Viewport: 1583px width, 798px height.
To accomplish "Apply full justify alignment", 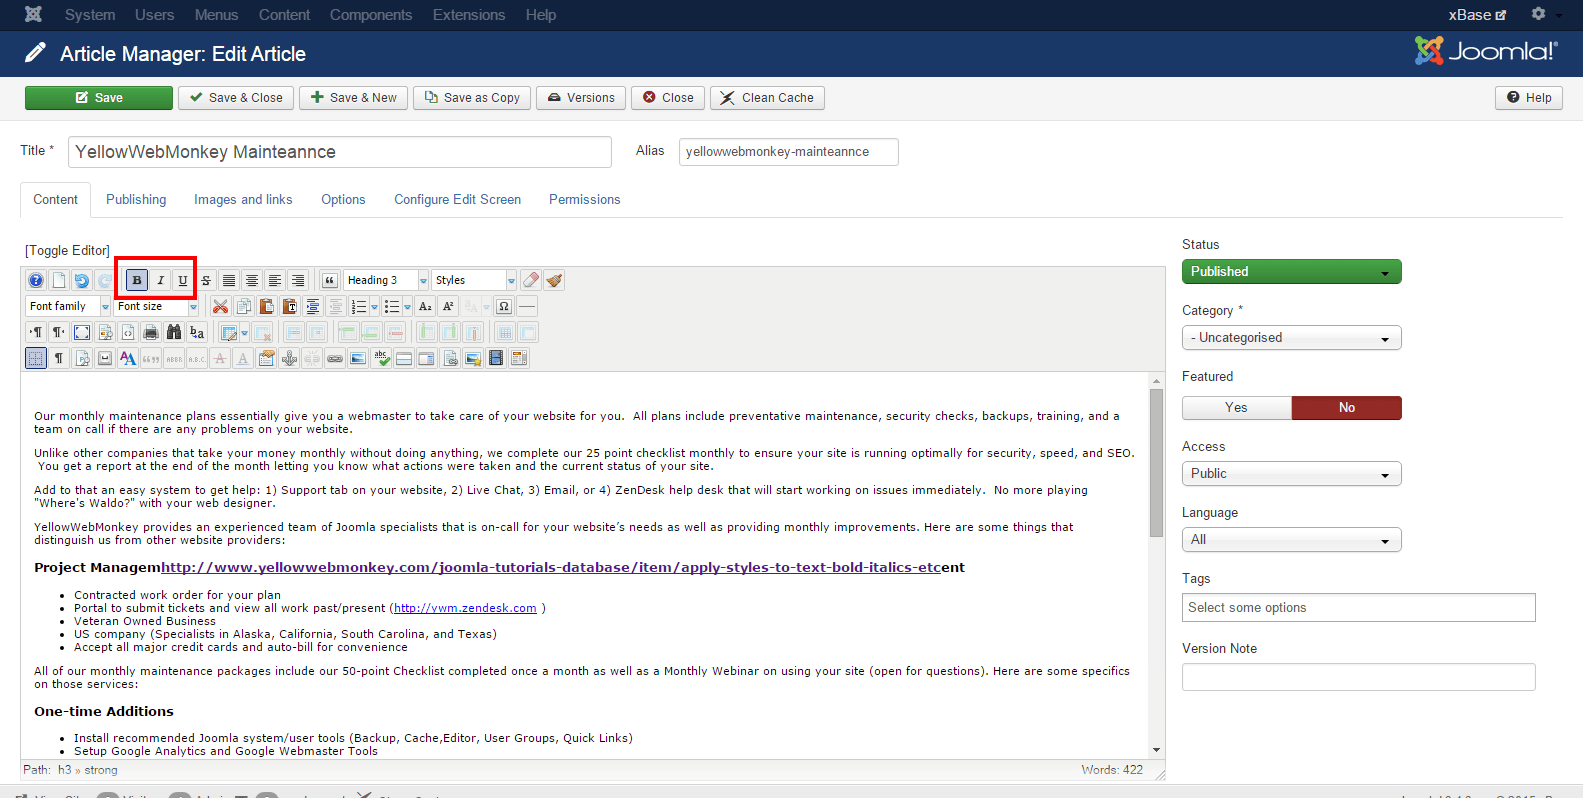I will [x=228, y=280].
